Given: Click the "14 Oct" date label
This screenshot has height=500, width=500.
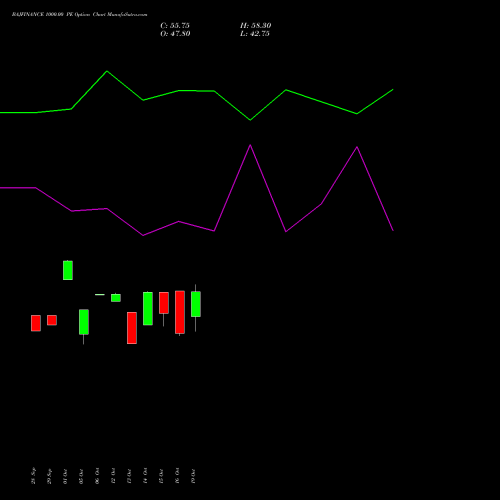Looking at the screenshot, I should point(145,477).
